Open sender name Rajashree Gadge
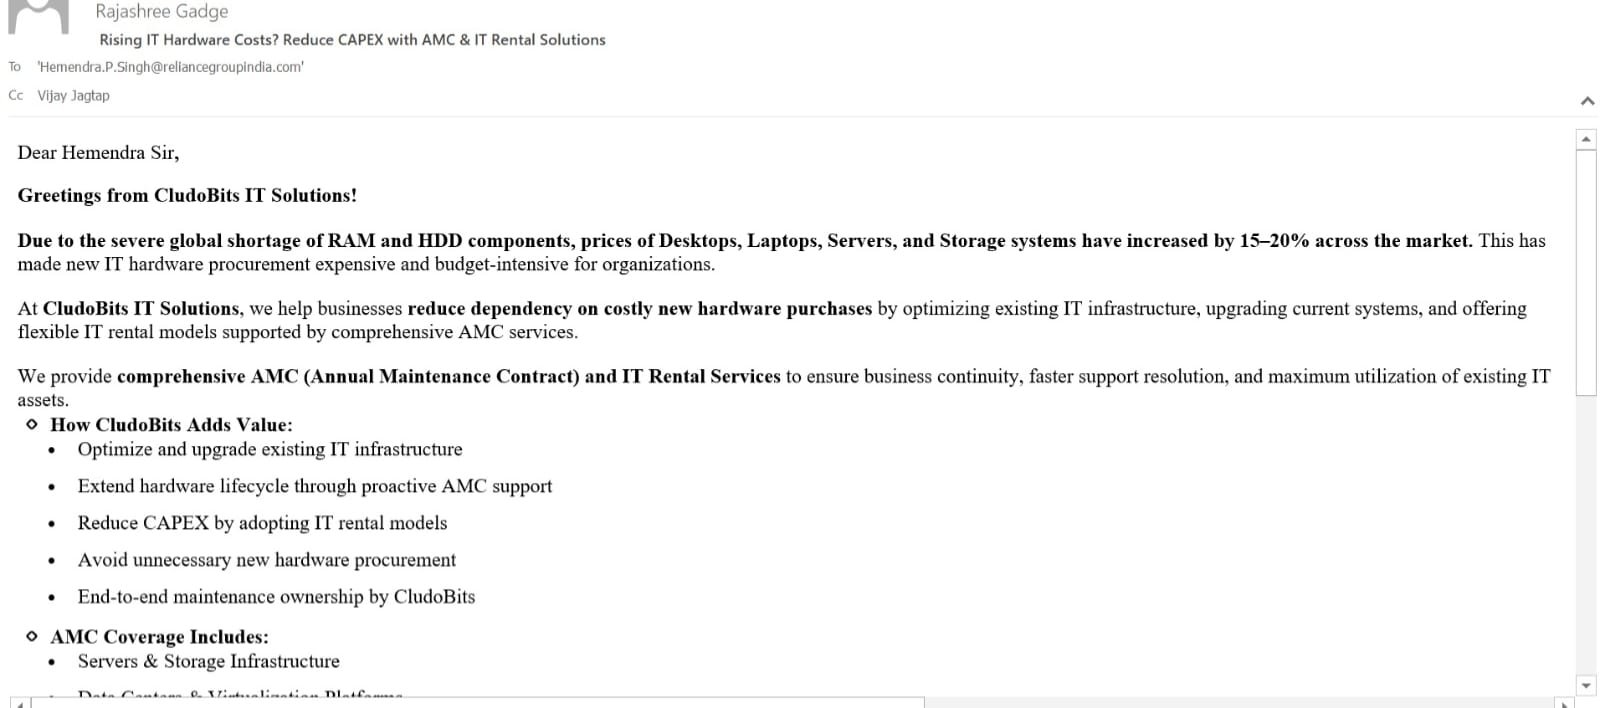 click(x=162, y=12)
